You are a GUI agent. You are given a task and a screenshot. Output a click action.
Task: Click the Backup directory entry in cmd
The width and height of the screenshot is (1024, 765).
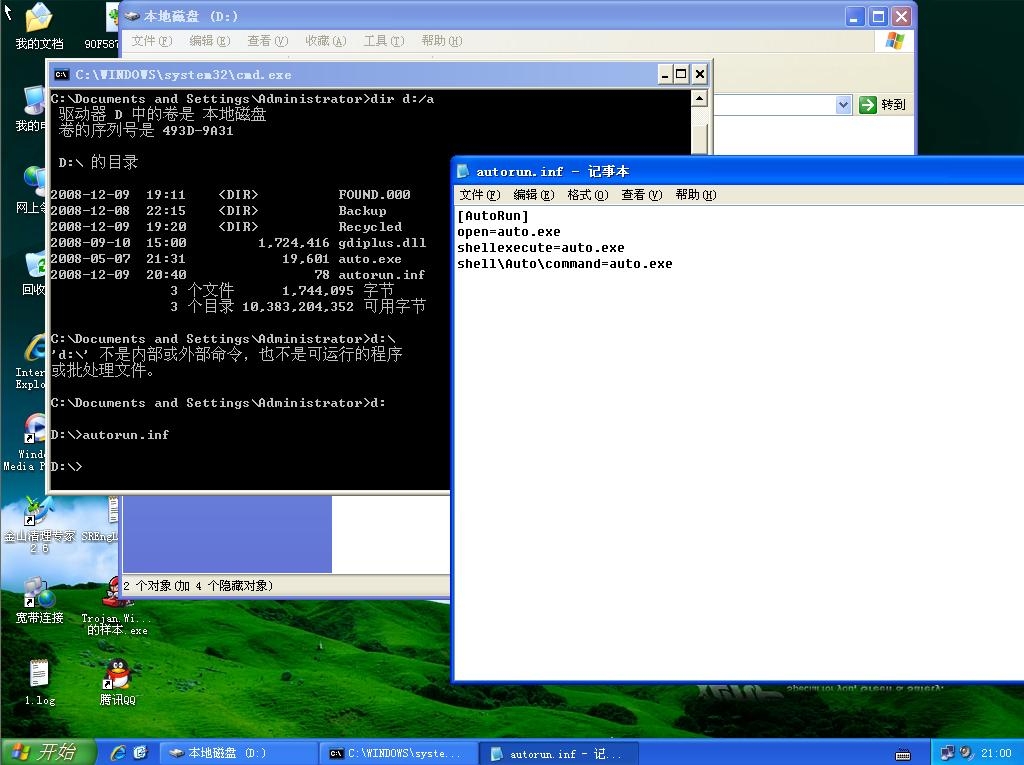coord(362,210)
